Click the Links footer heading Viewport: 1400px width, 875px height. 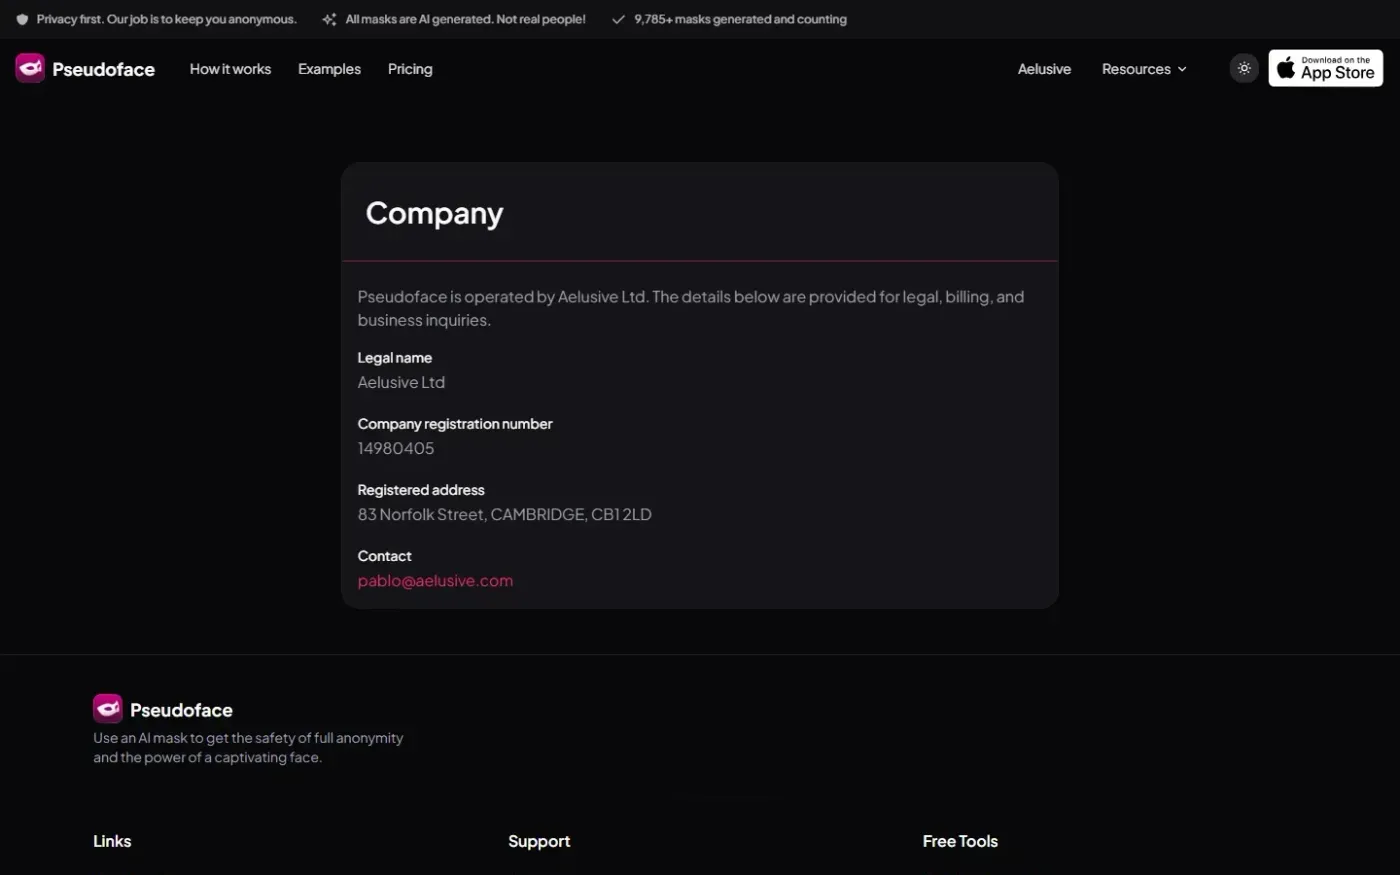[112, 841]
